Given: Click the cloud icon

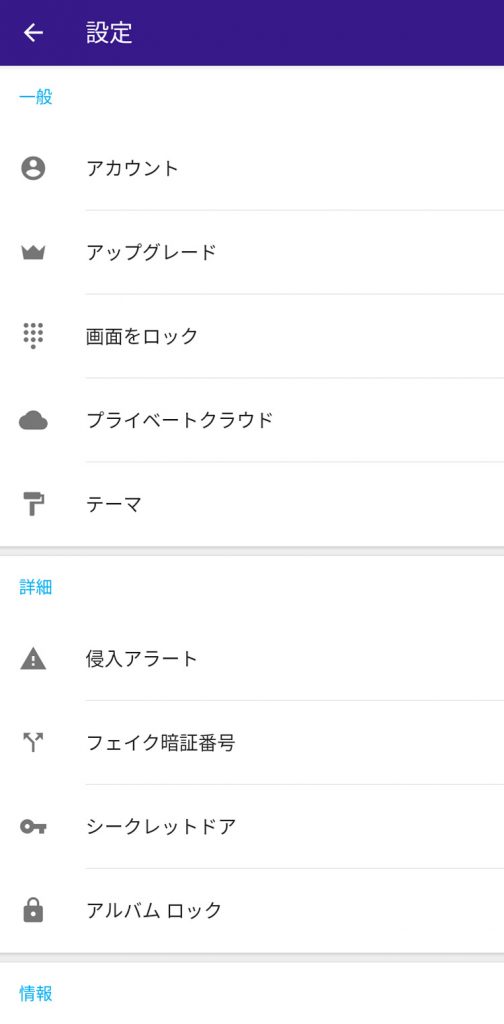Looking at the screenshot, I should [x=33, y=421].
